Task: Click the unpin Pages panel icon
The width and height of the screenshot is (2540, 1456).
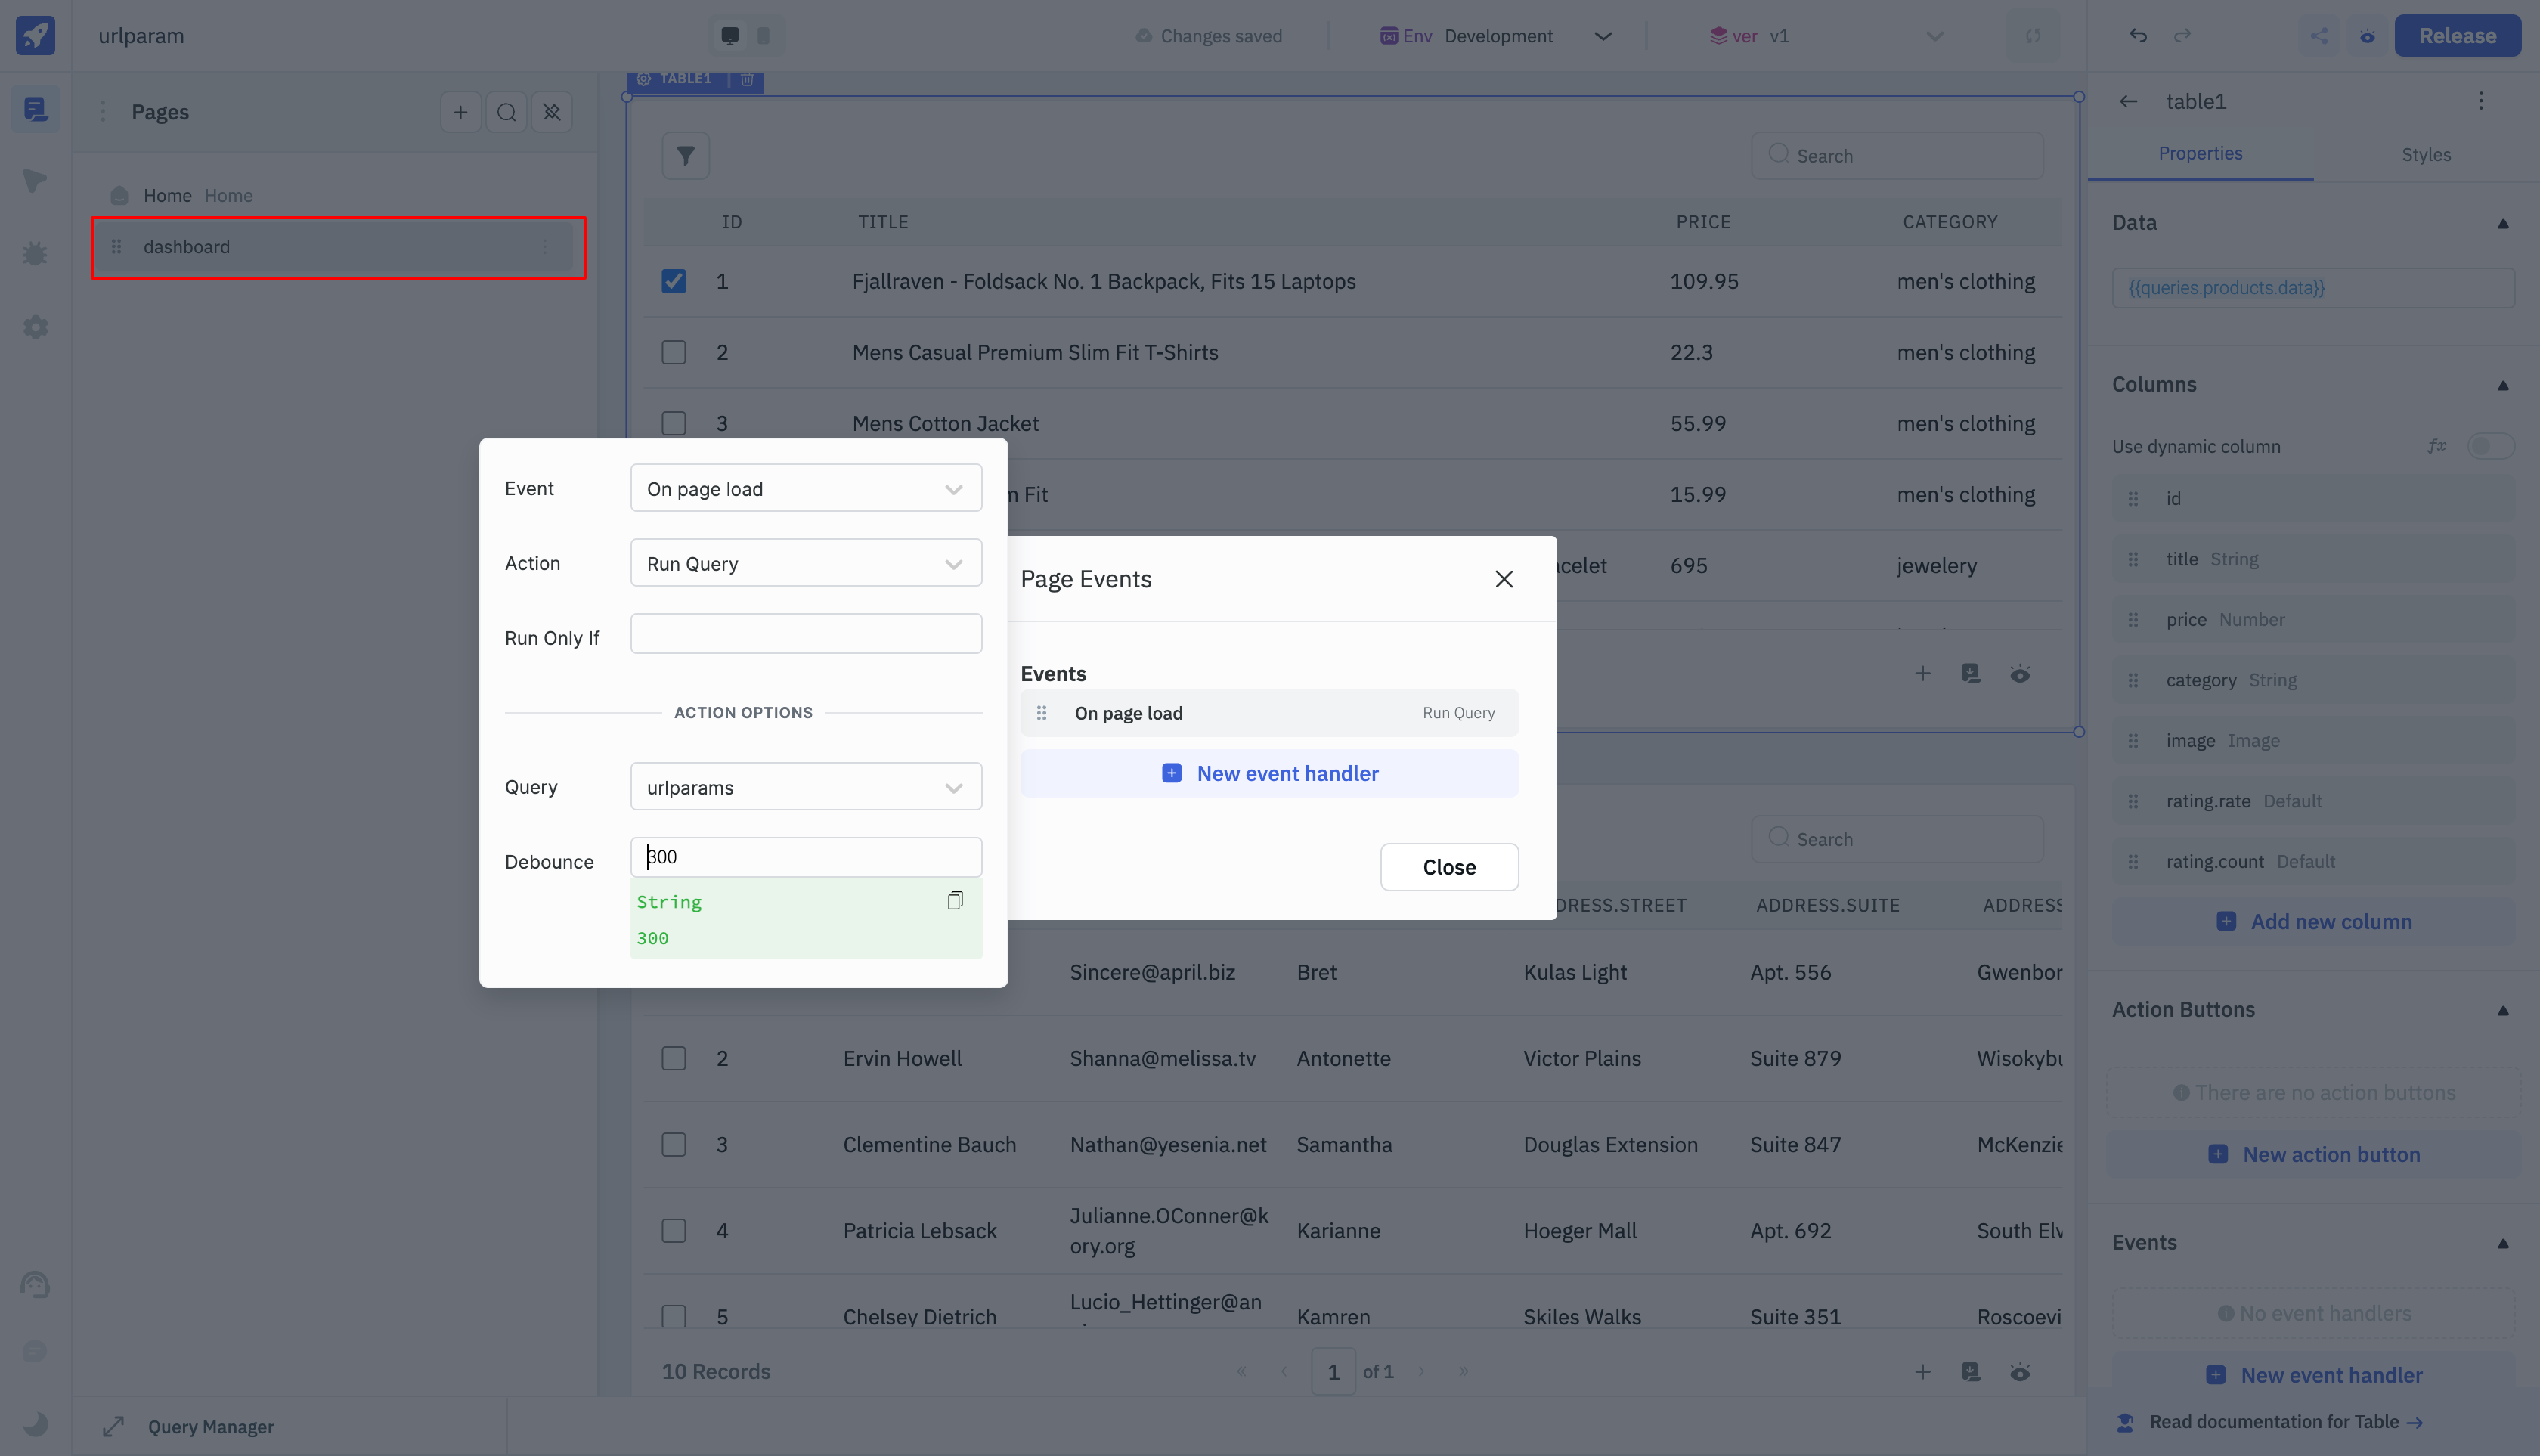Action: coord(551,112)
